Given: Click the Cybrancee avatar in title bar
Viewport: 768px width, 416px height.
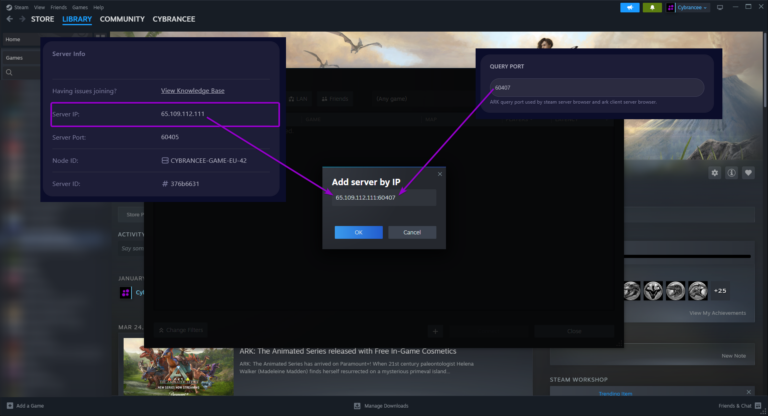Looking at the screenshot, I should [671, 7].
